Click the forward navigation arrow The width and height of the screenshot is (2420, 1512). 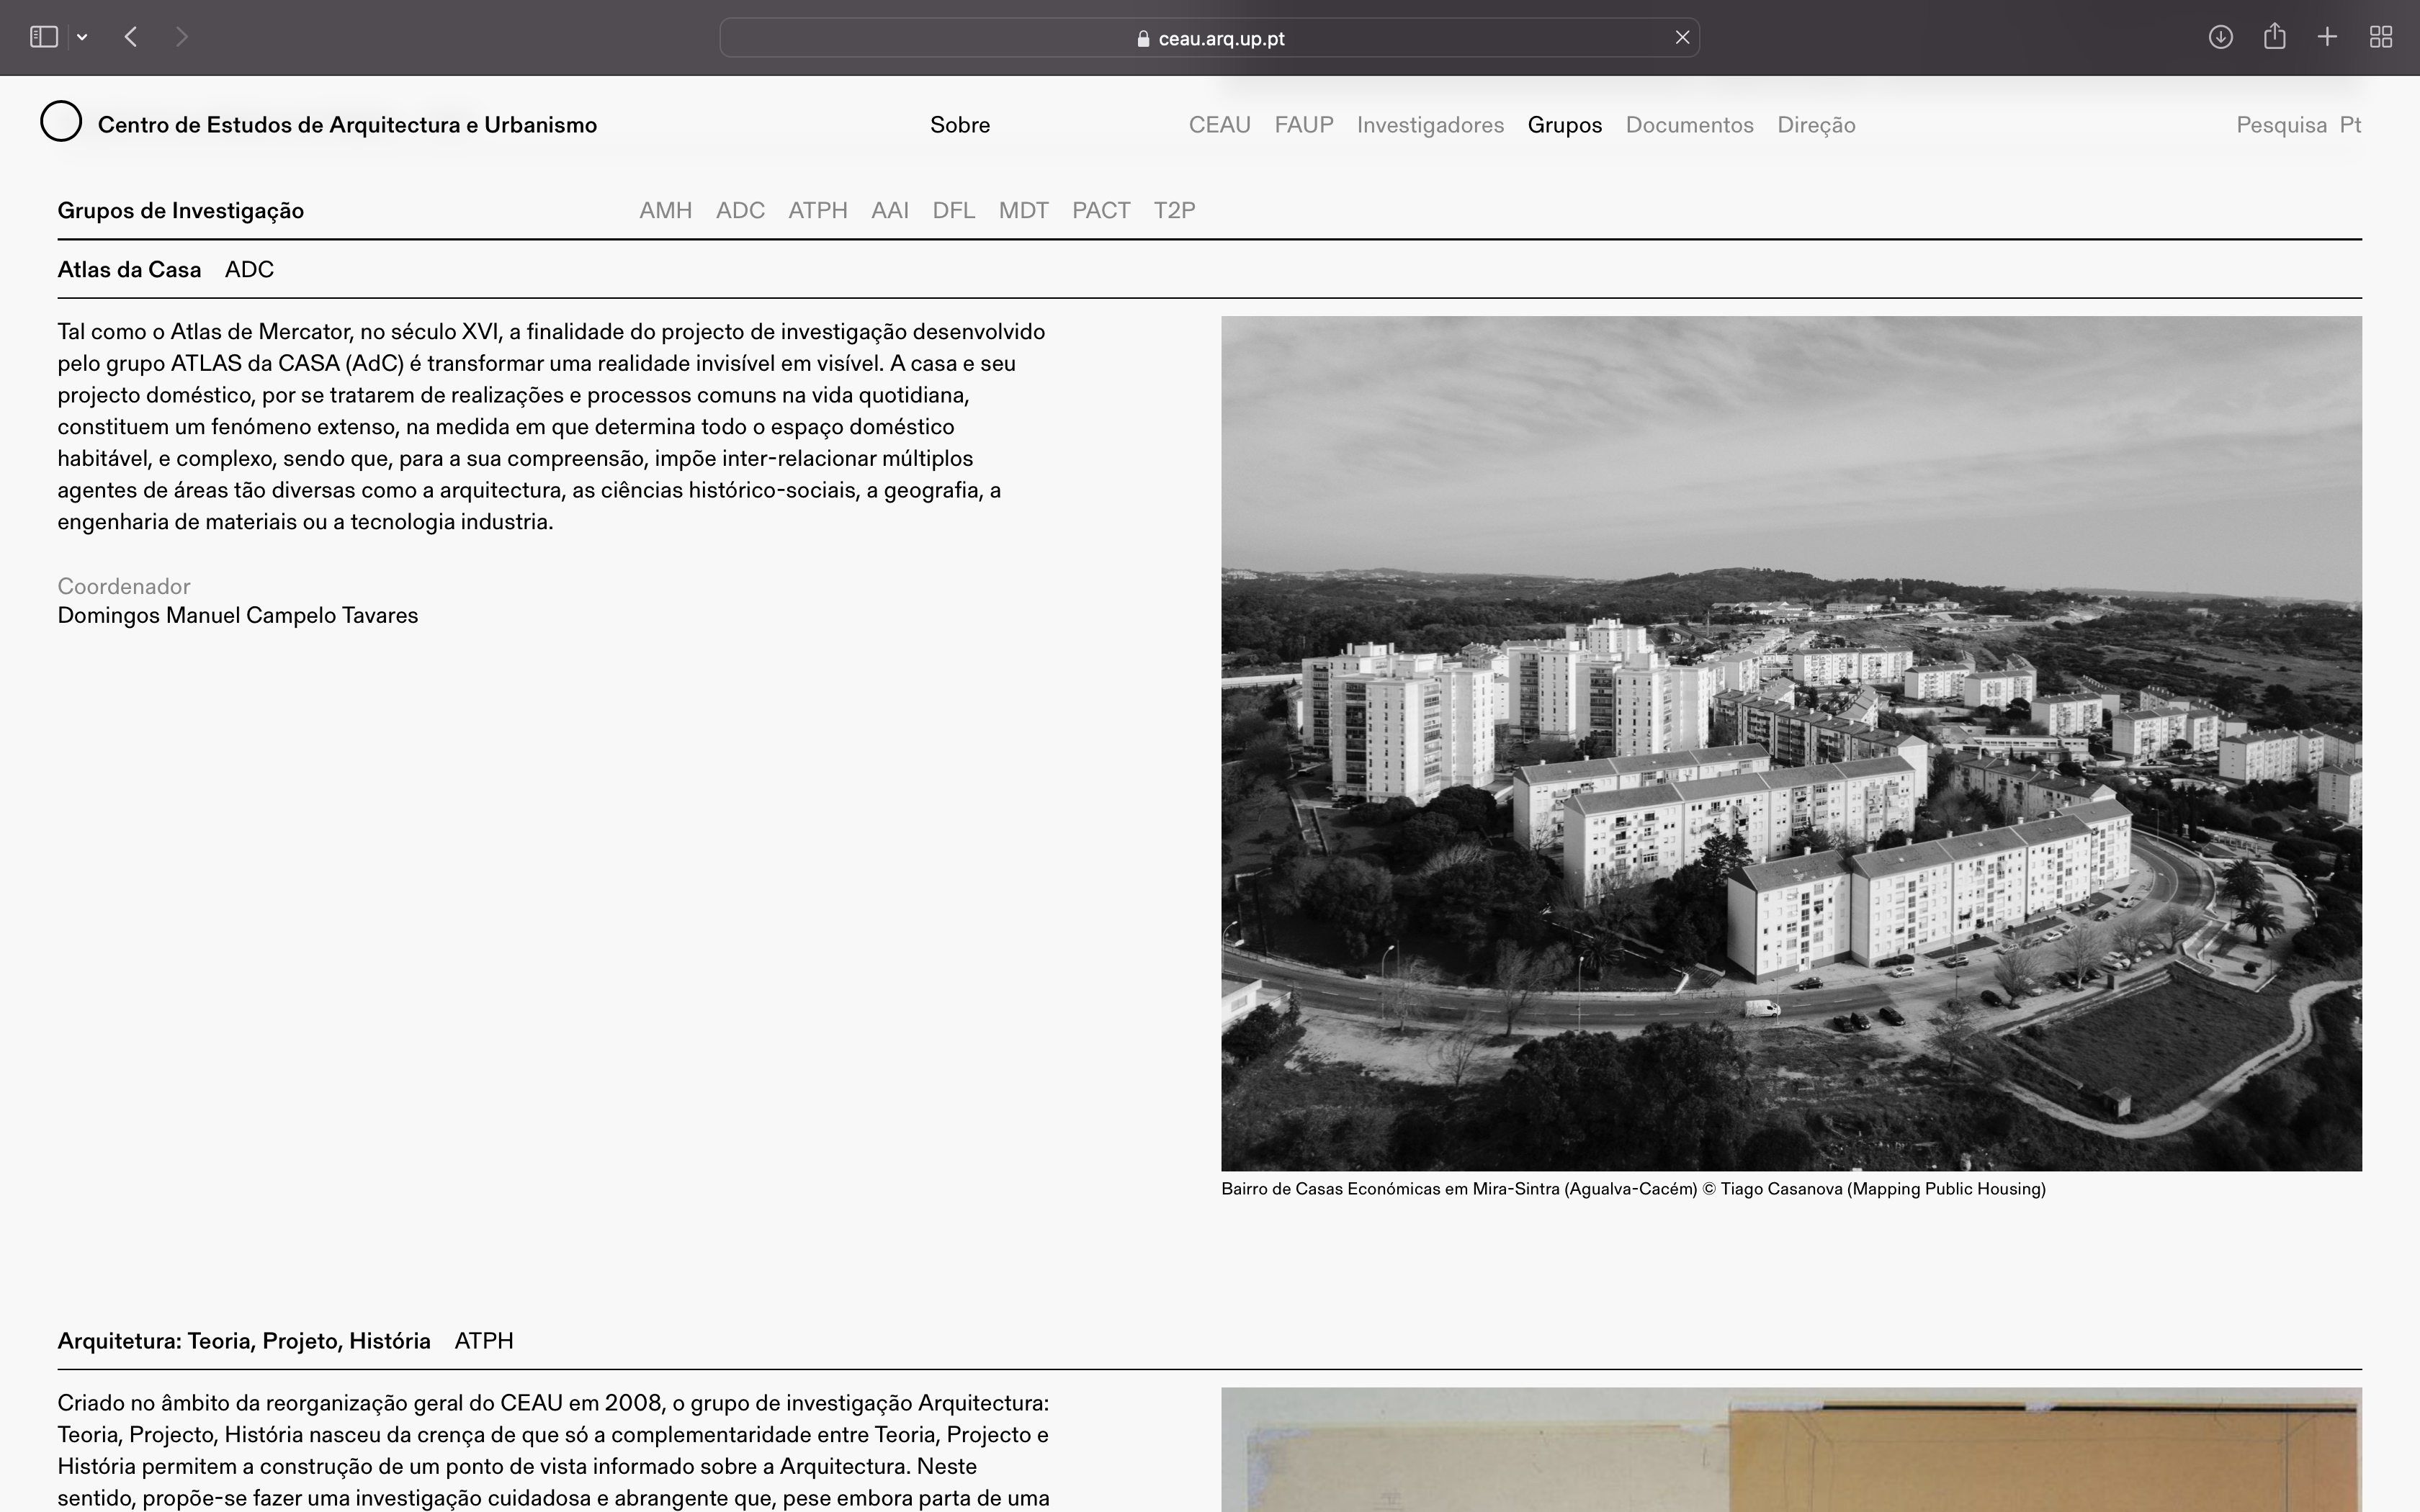(x=181, y=37)
